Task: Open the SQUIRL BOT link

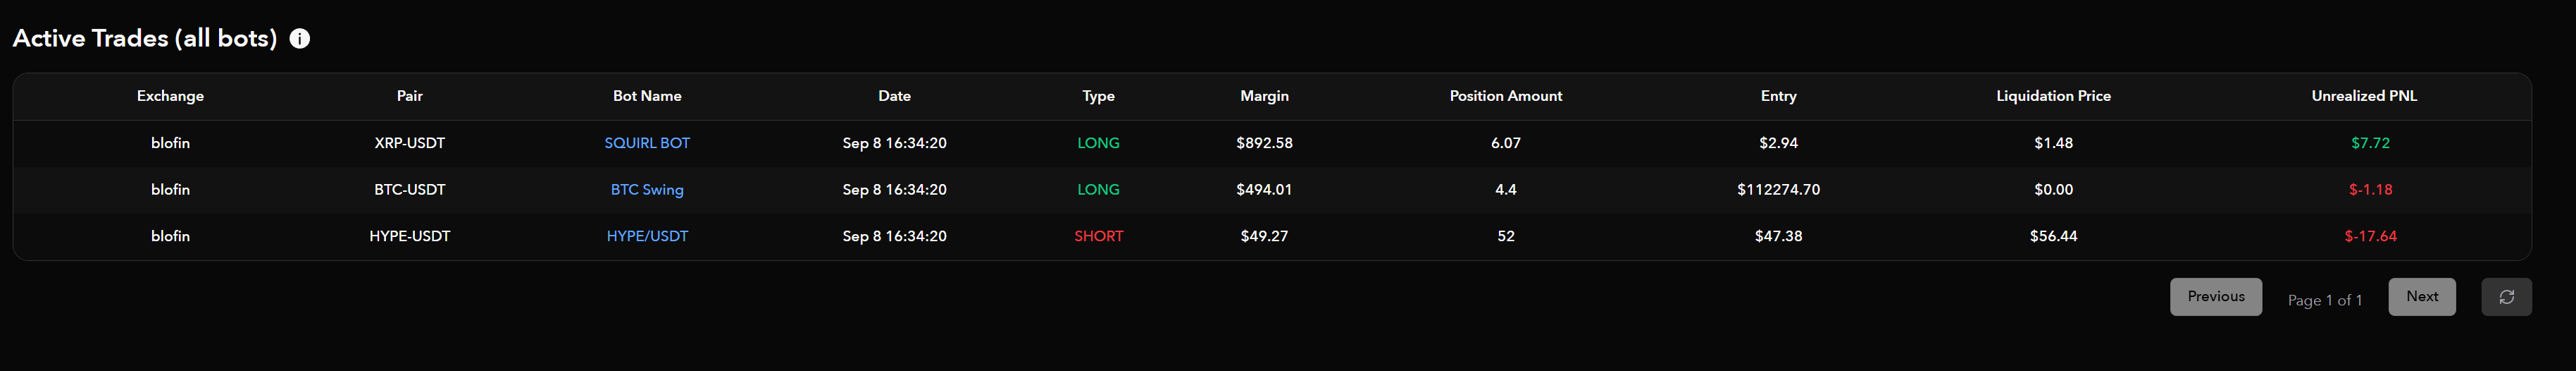Action: (647, 143)
